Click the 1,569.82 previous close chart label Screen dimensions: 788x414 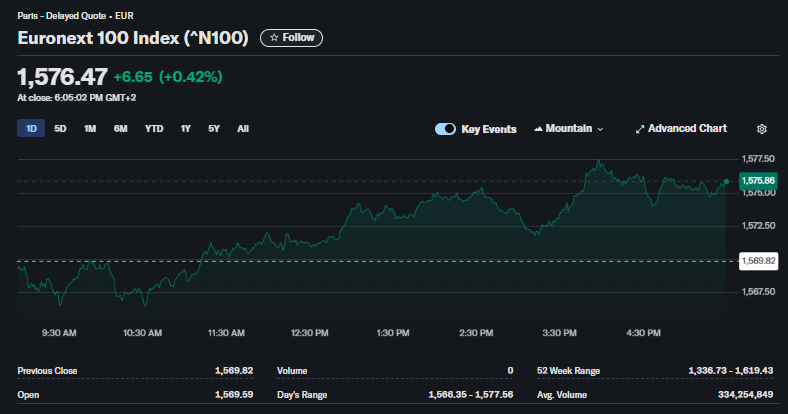[x=758, y=261]
